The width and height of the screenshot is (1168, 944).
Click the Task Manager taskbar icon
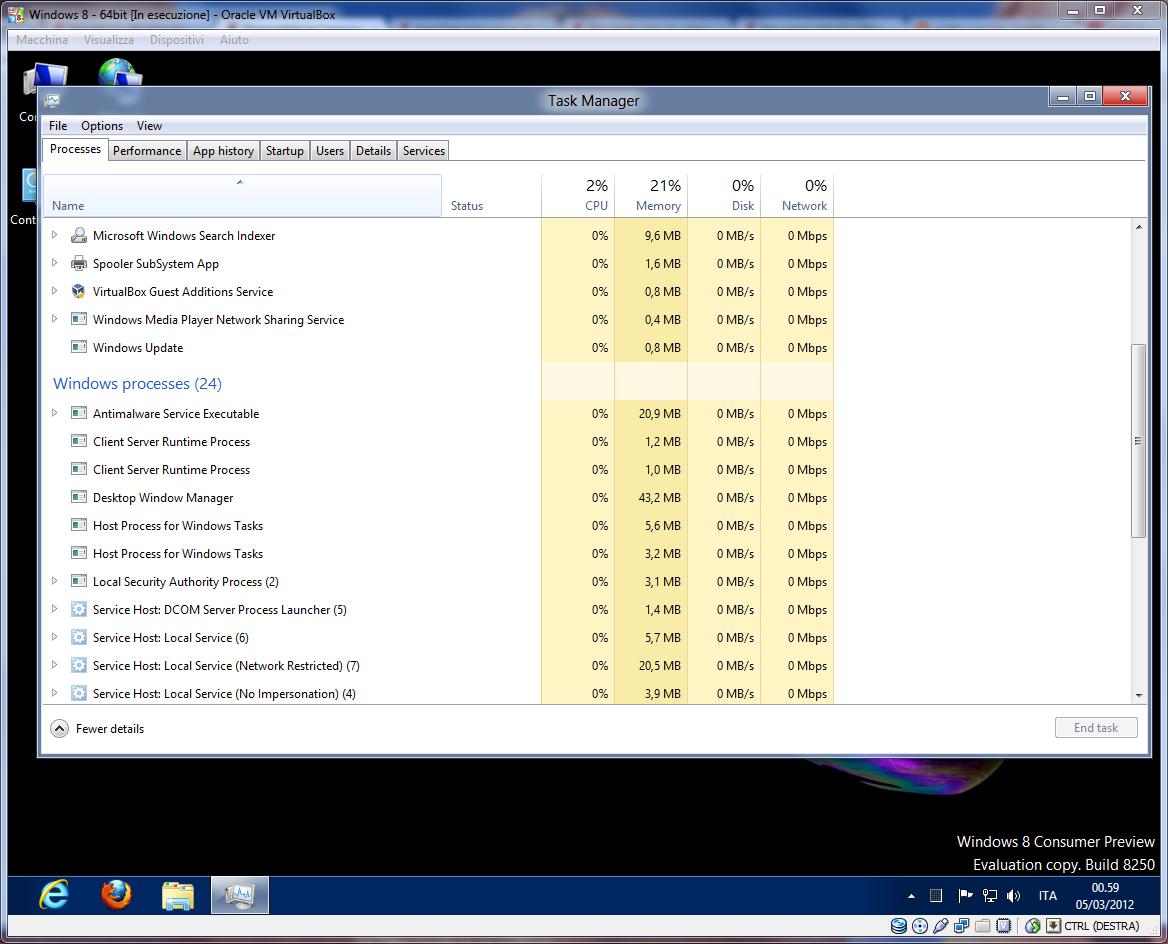(x=240, y=895)
